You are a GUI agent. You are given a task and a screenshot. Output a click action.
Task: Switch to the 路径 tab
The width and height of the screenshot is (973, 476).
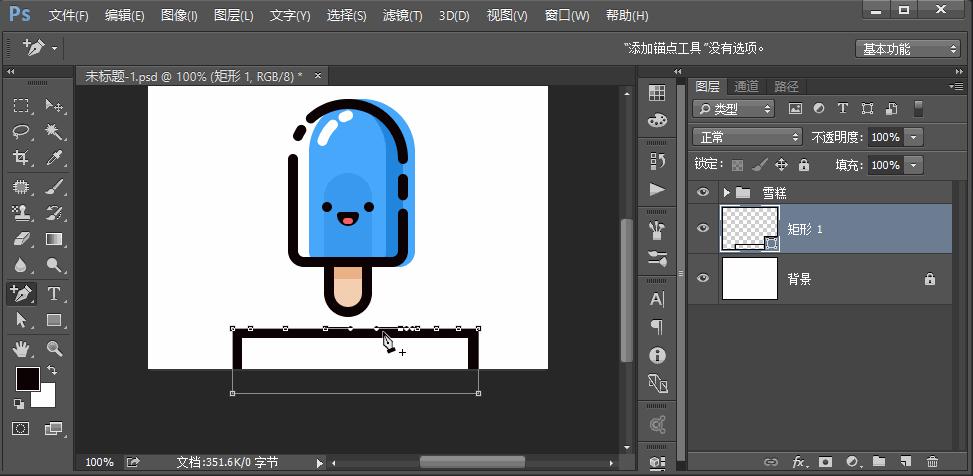786,86
